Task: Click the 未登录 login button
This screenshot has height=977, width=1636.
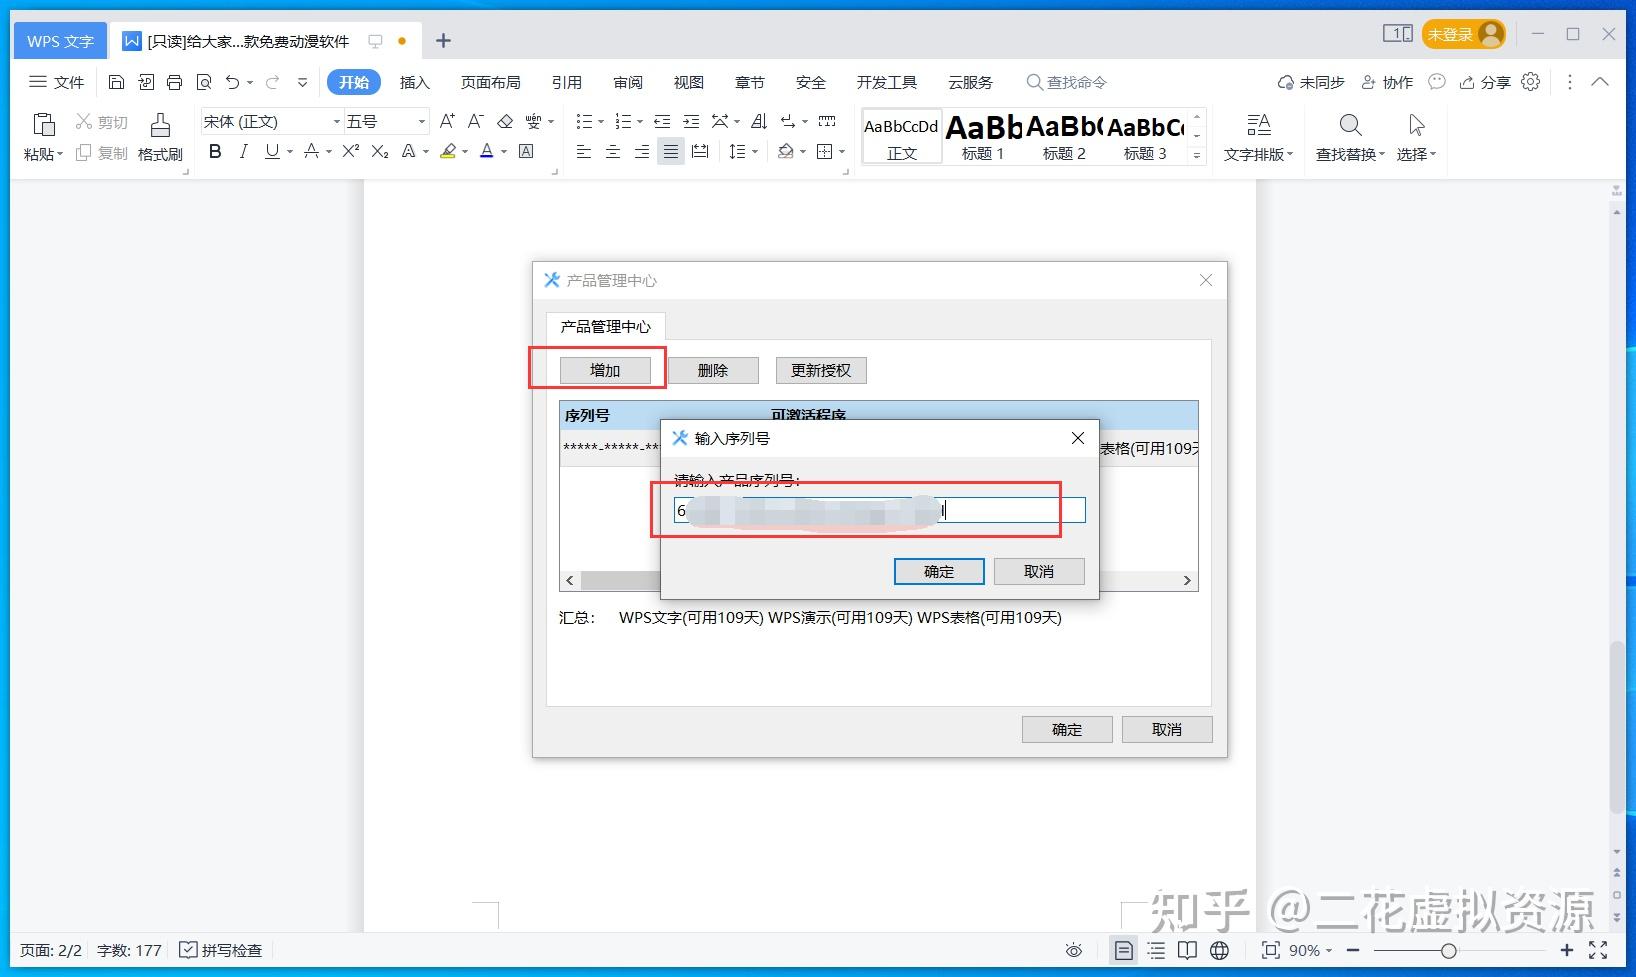Action: [x=1464, y=34]
